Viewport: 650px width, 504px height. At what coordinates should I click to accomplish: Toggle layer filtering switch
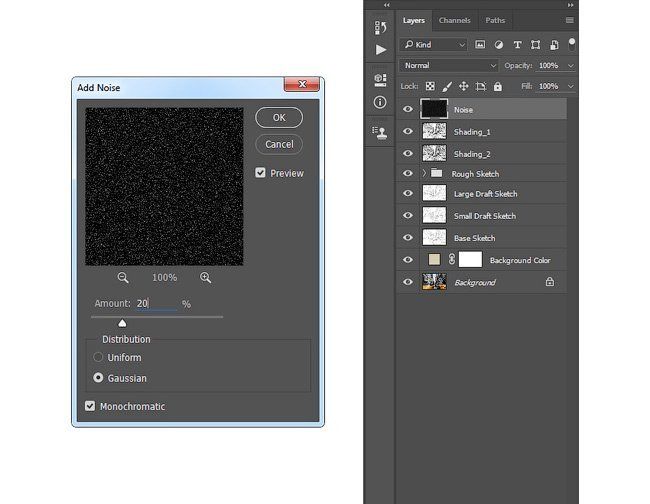pyautogui.click(x=572, y=44)
